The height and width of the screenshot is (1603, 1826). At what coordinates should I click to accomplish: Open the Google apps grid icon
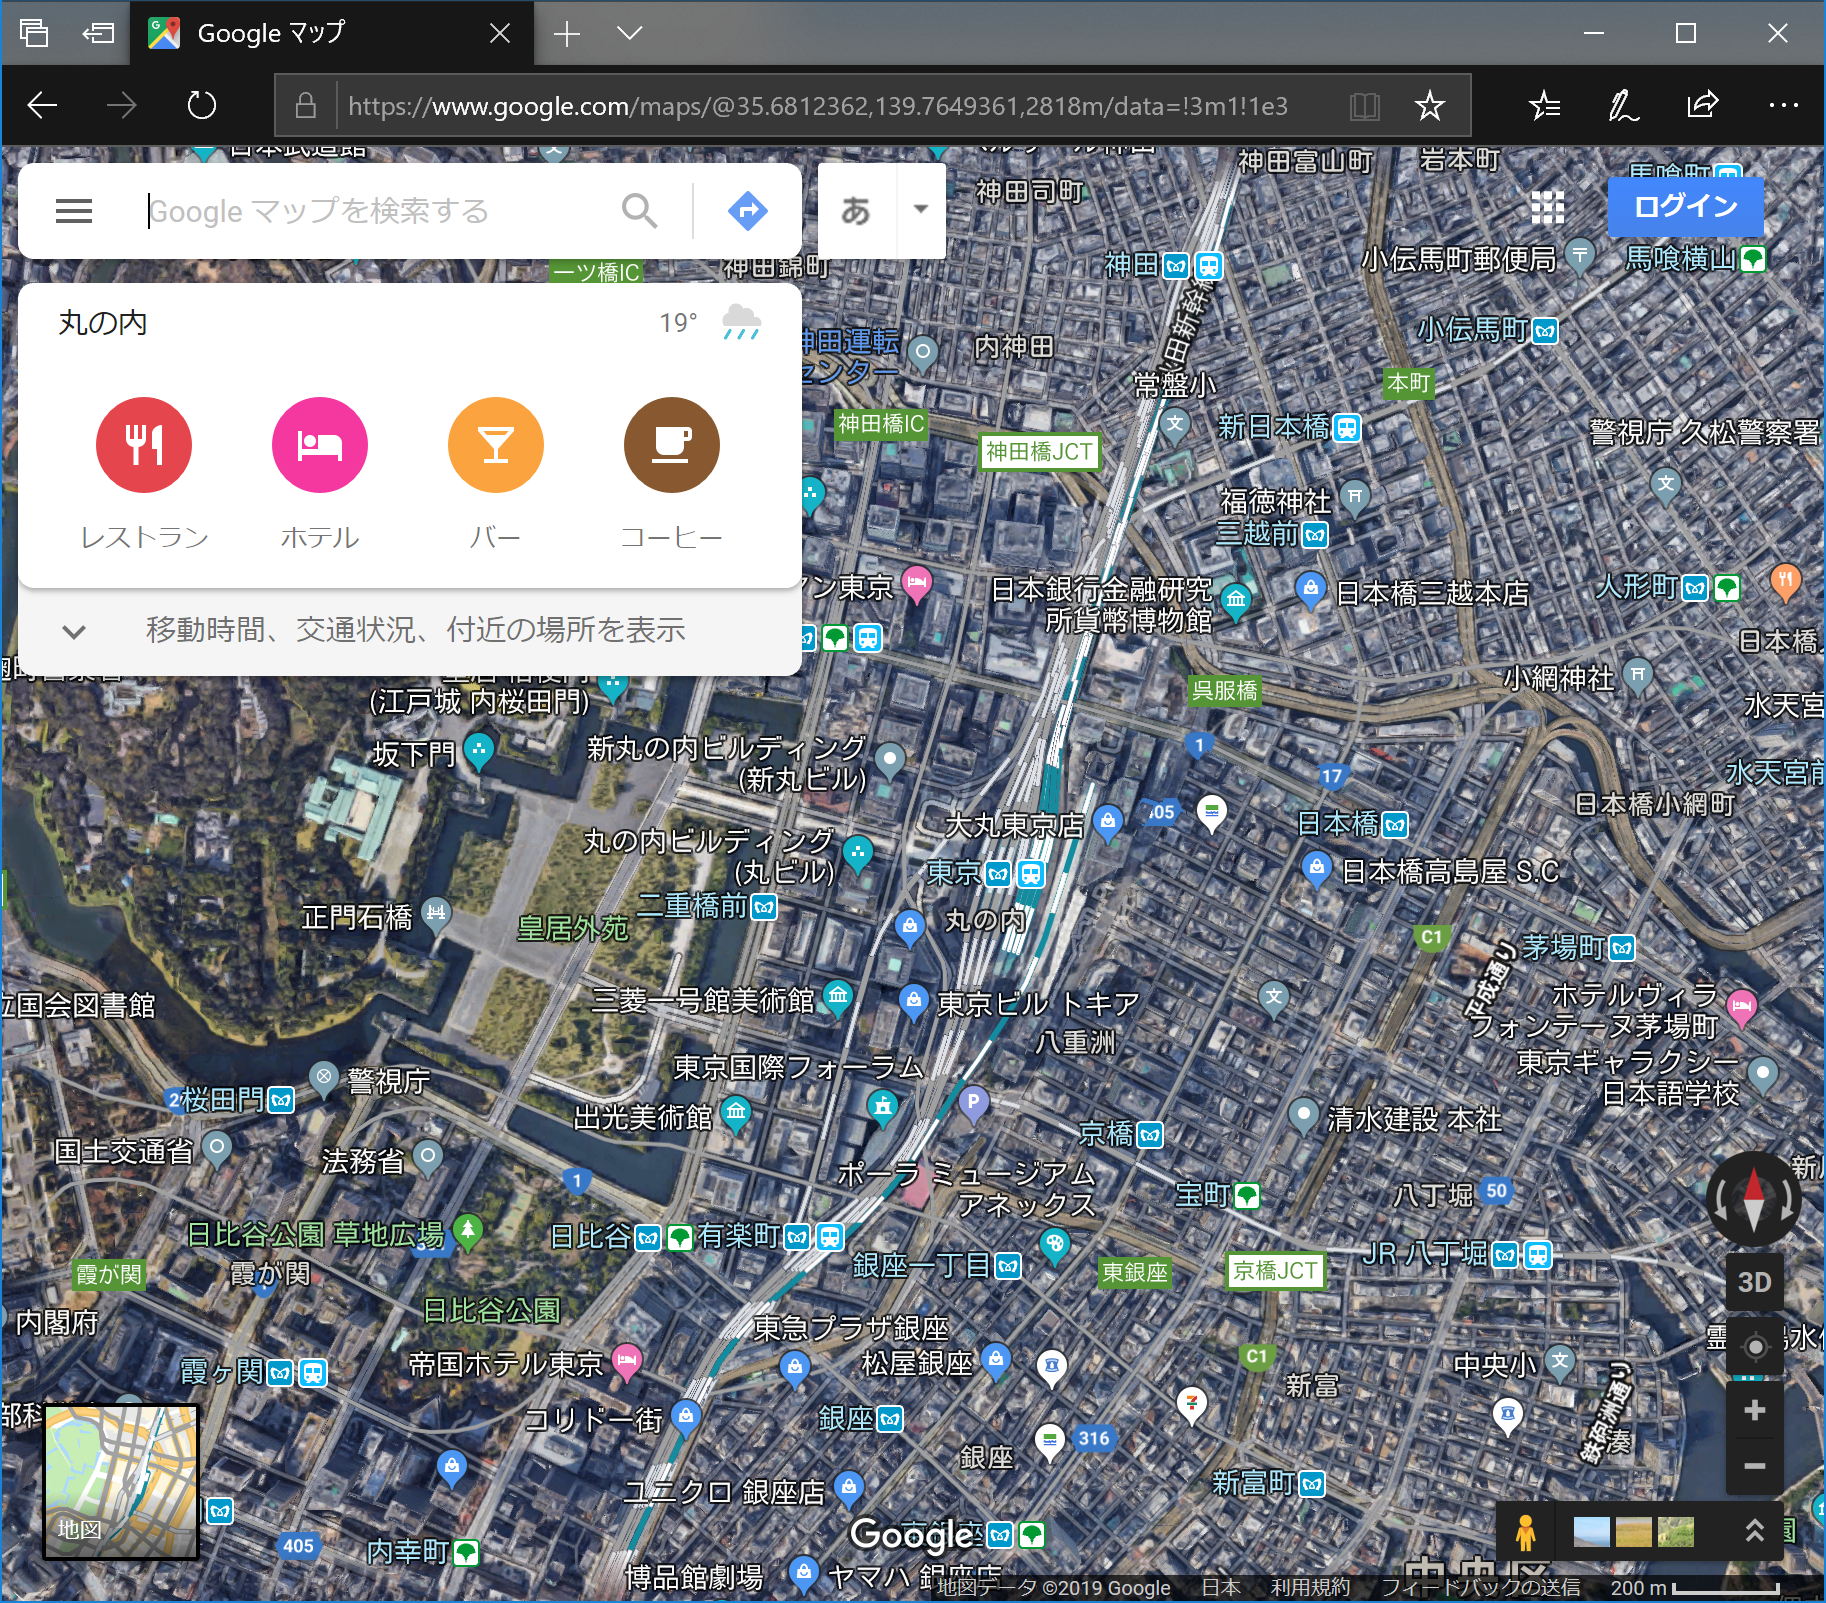1547,207
